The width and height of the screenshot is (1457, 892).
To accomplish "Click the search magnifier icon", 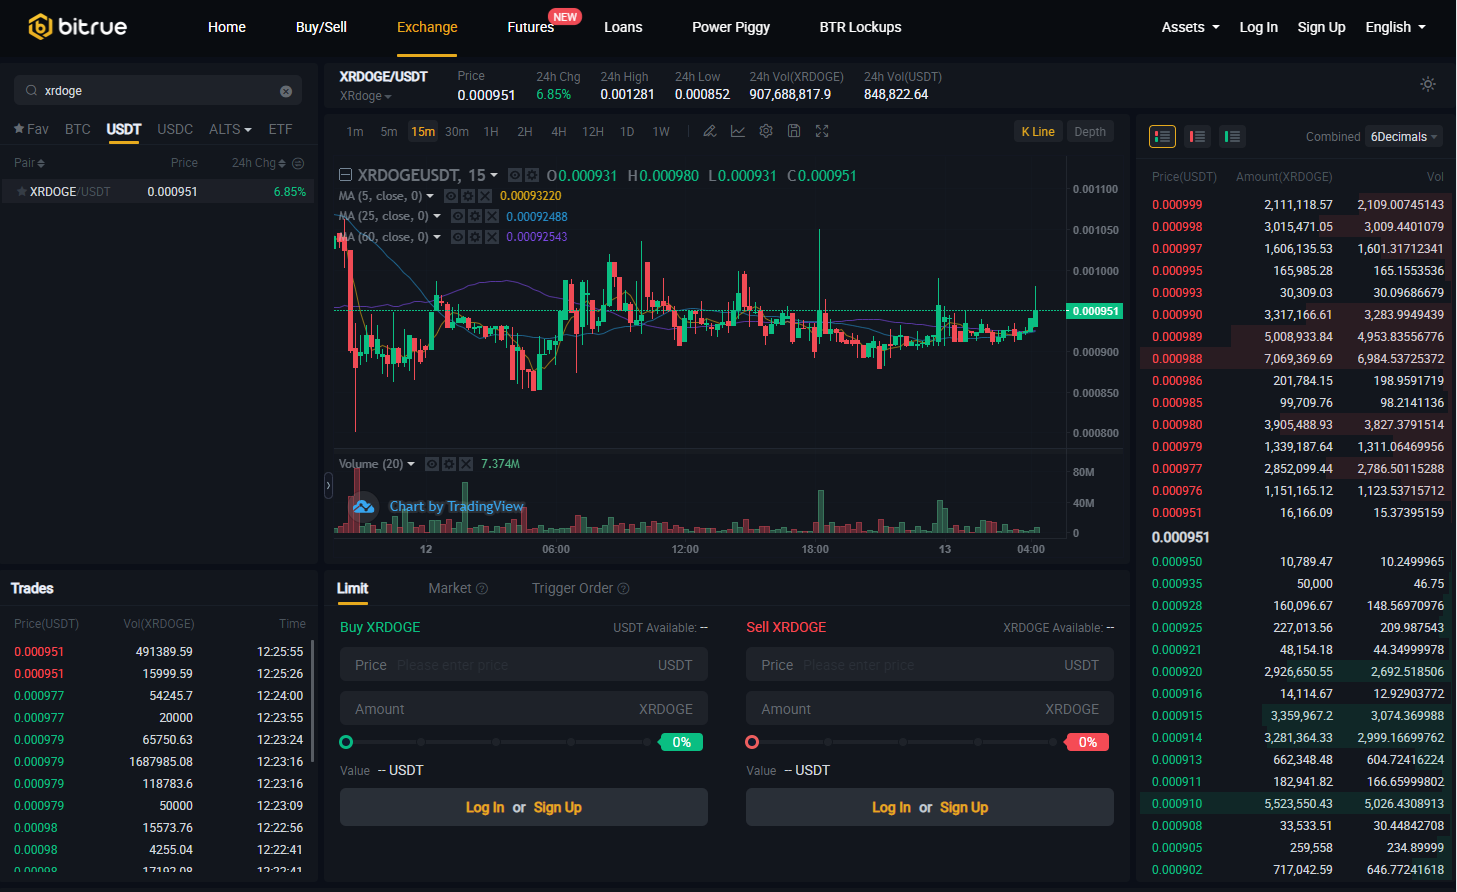I will [32, 91].
